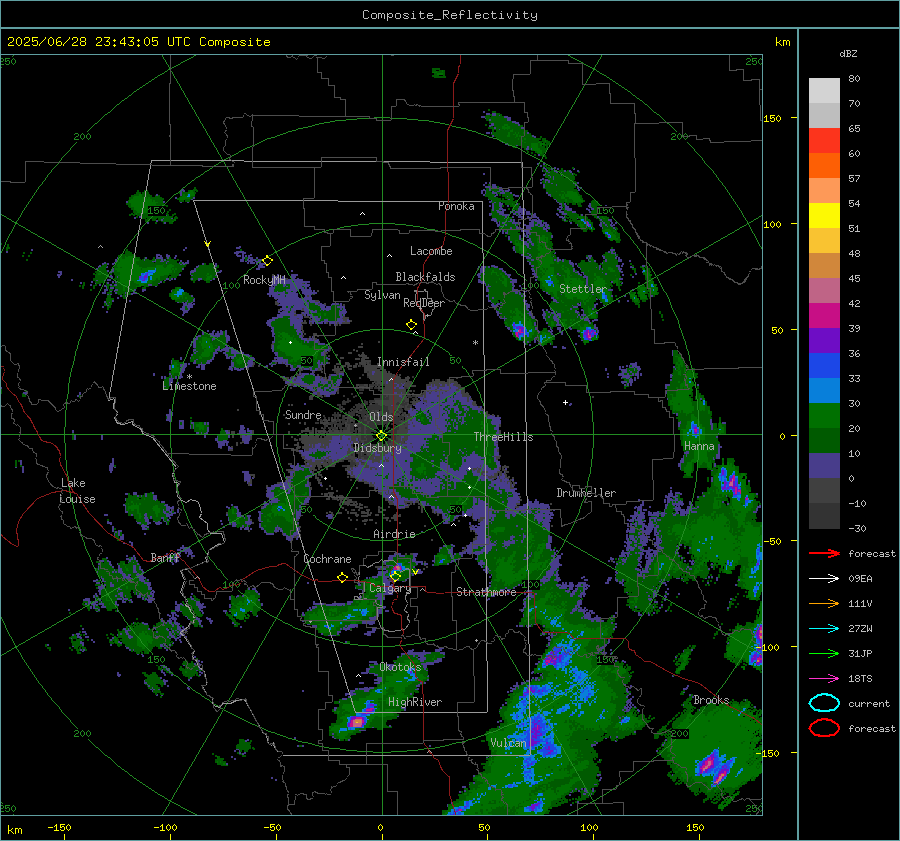Click the Brooks map label
900x841 pixels.
pyautogui.click(x=711, y=700)
